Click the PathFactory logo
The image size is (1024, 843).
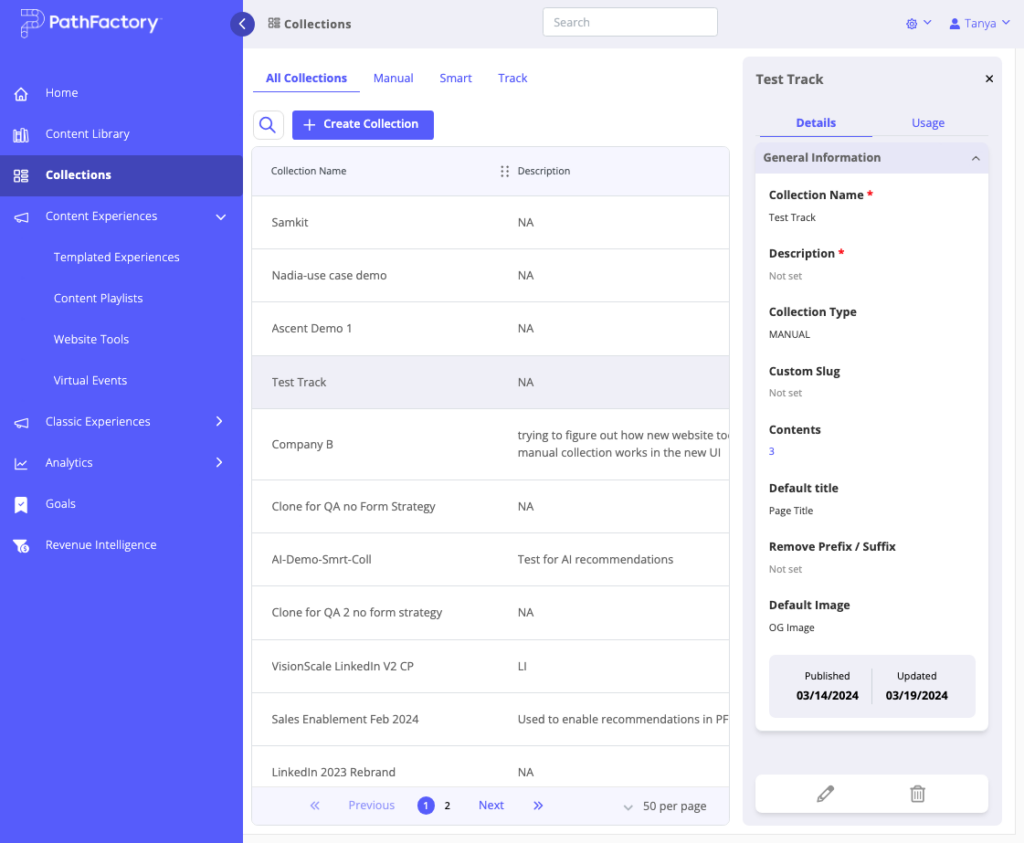click(x=90, y=22)
